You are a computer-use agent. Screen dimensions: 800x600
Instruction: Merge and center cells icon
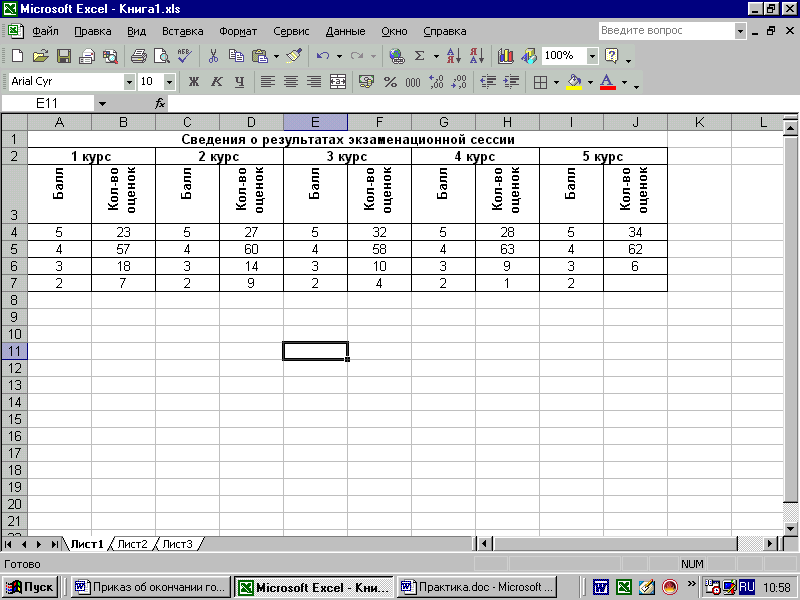coord(338,82)
